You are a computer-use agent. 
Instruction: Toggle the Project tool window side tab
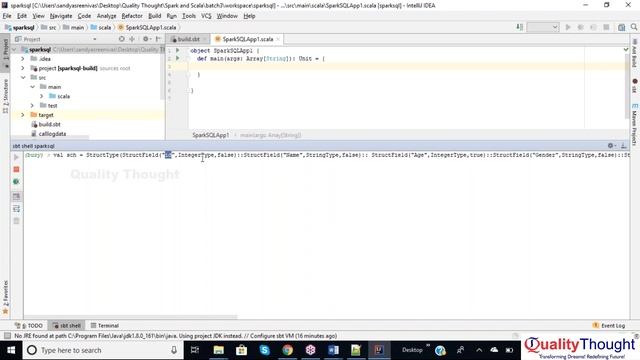[5, 52]
